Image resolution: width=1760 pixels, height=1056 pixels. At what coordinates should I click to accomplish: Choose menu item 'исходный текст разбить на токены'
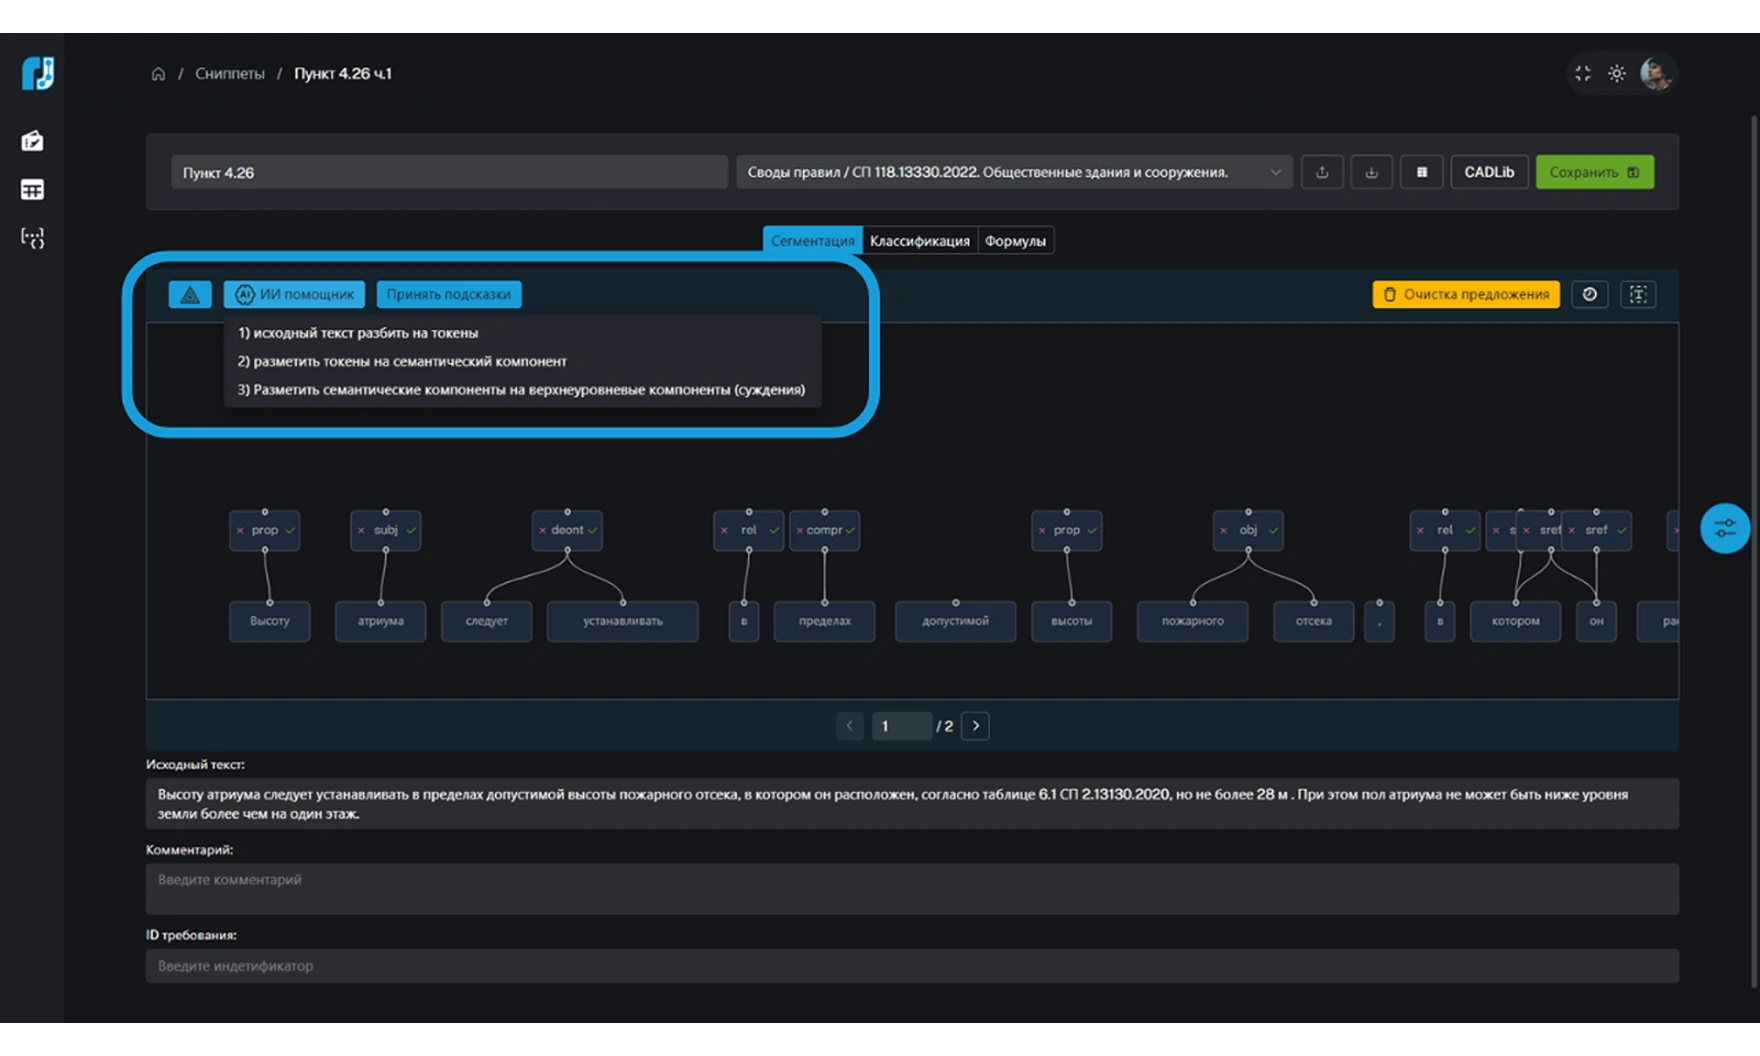[358, 333]
